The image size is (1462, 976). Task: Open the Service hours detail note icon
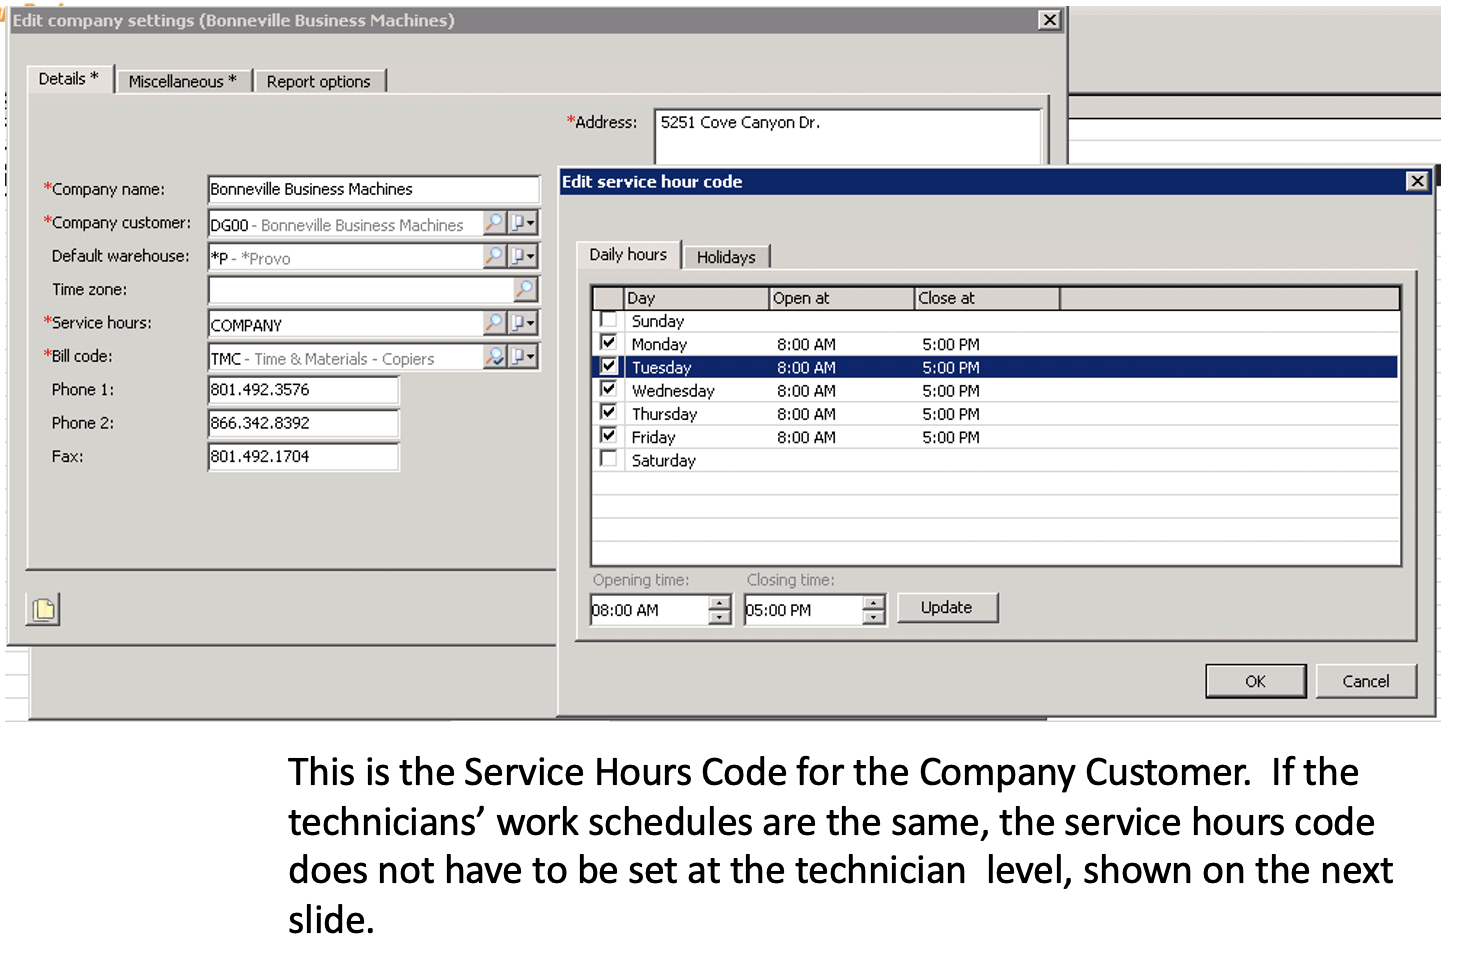tap(516, 323)
